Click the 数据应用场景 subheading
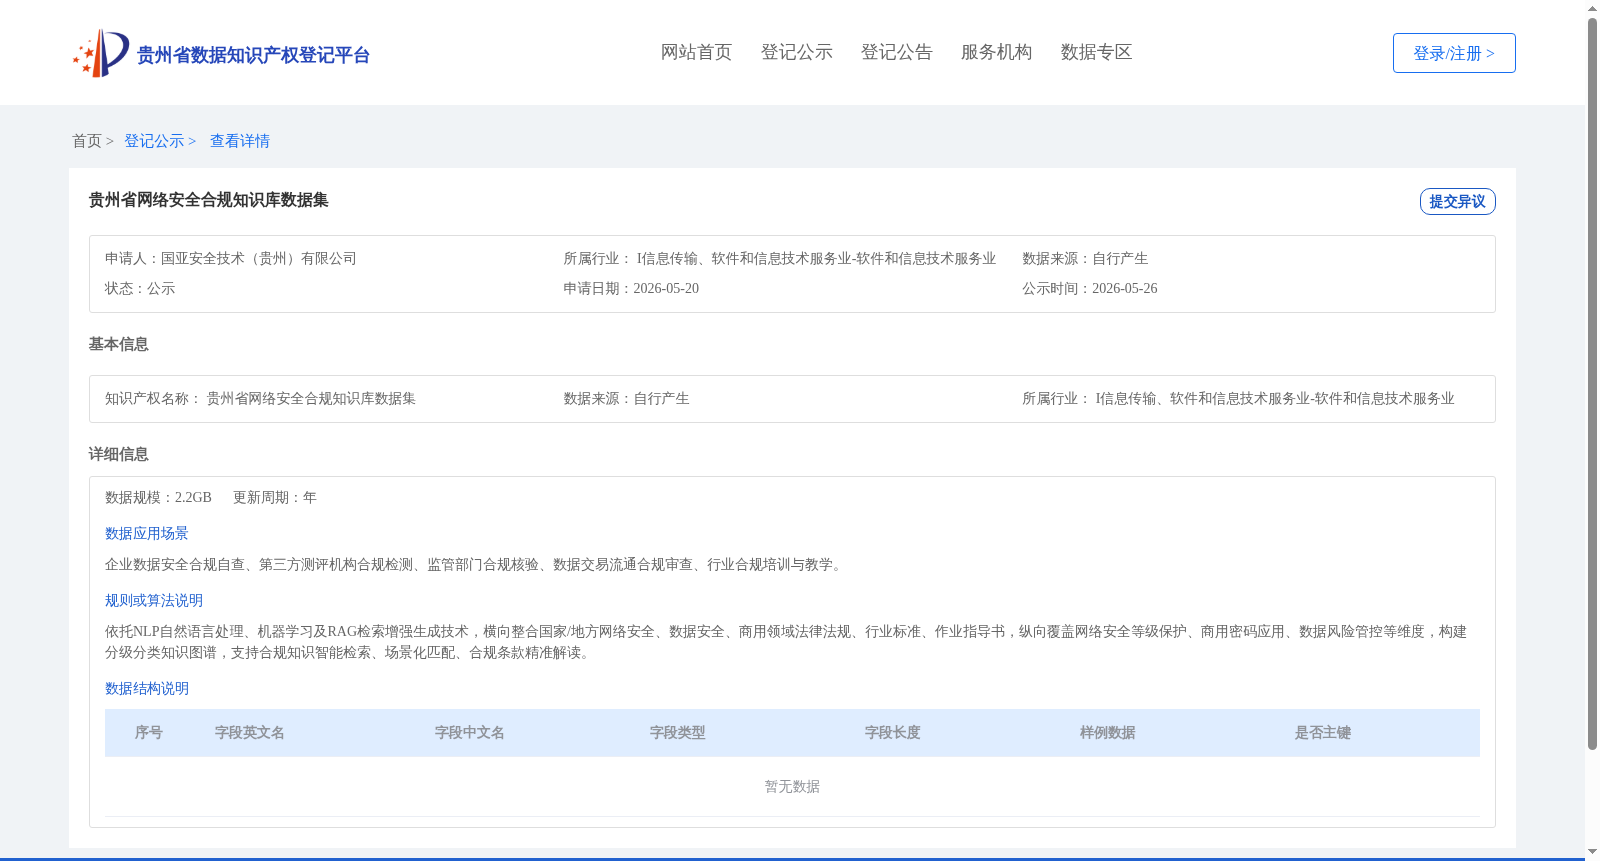 [x=147, y=533]
